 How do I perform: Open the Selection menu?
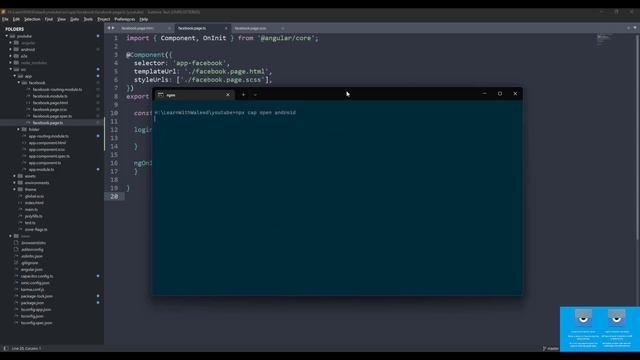pos(32,19)
